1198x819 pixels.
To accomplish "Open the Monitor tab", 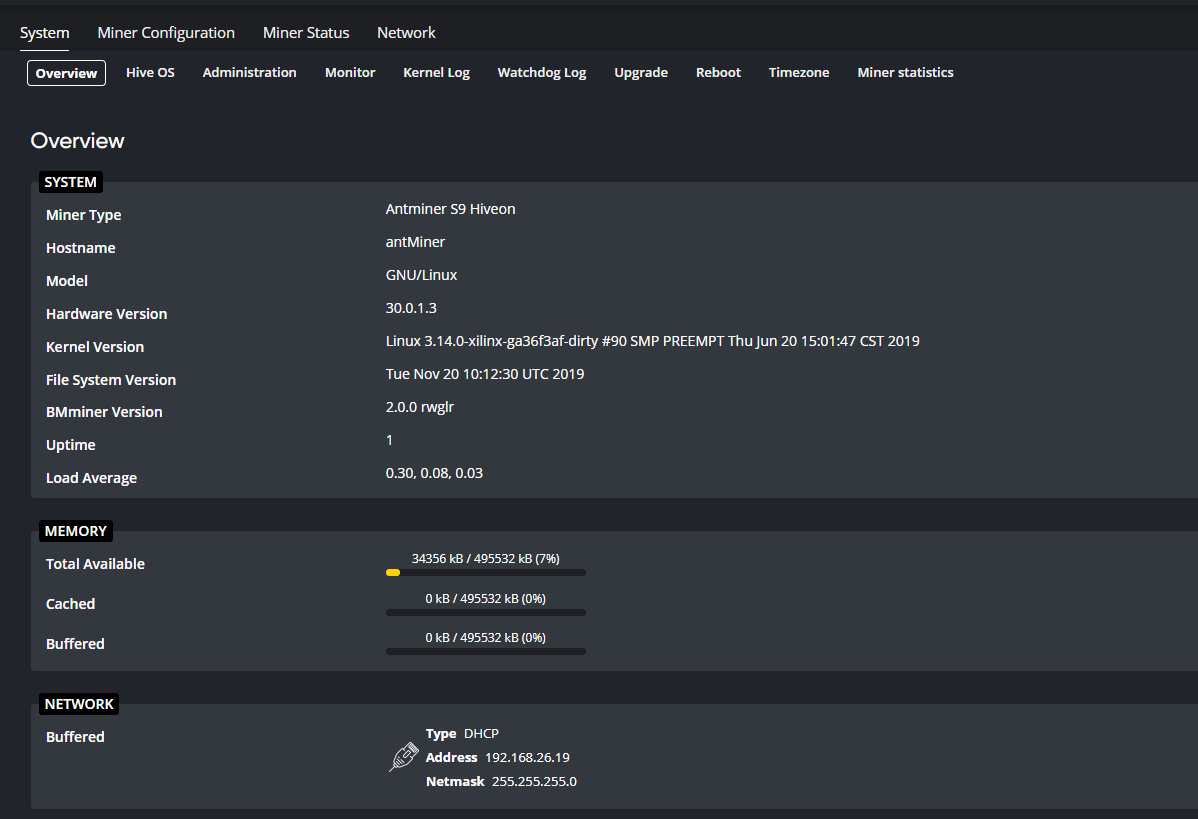I will (350, 72).
